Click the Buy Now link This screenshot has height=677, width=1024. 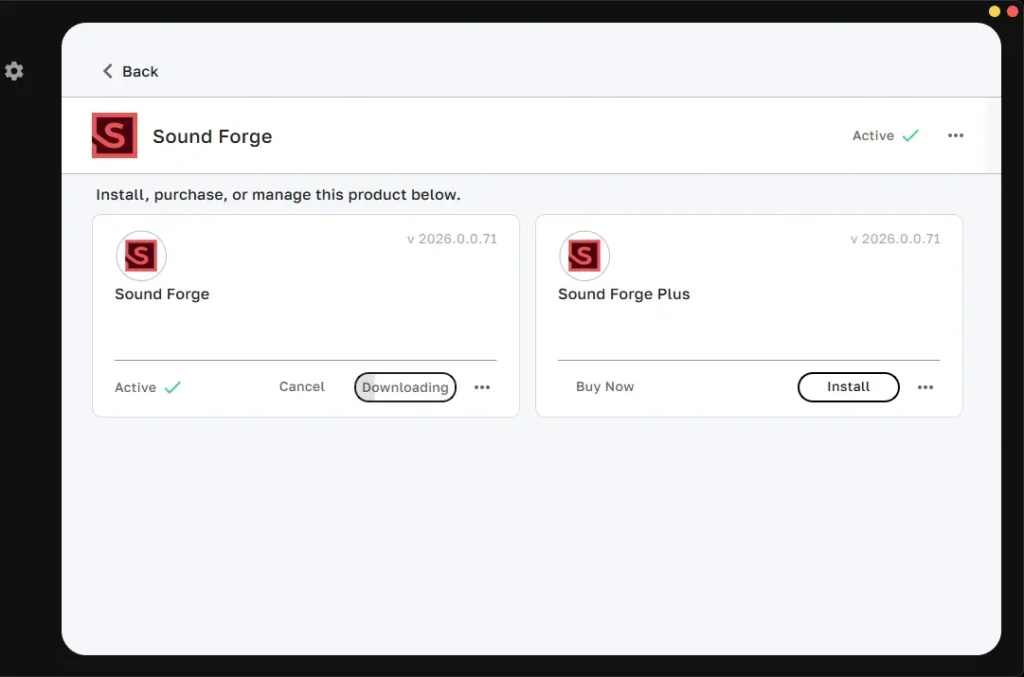pyautogui.click(x=605, y=386)
